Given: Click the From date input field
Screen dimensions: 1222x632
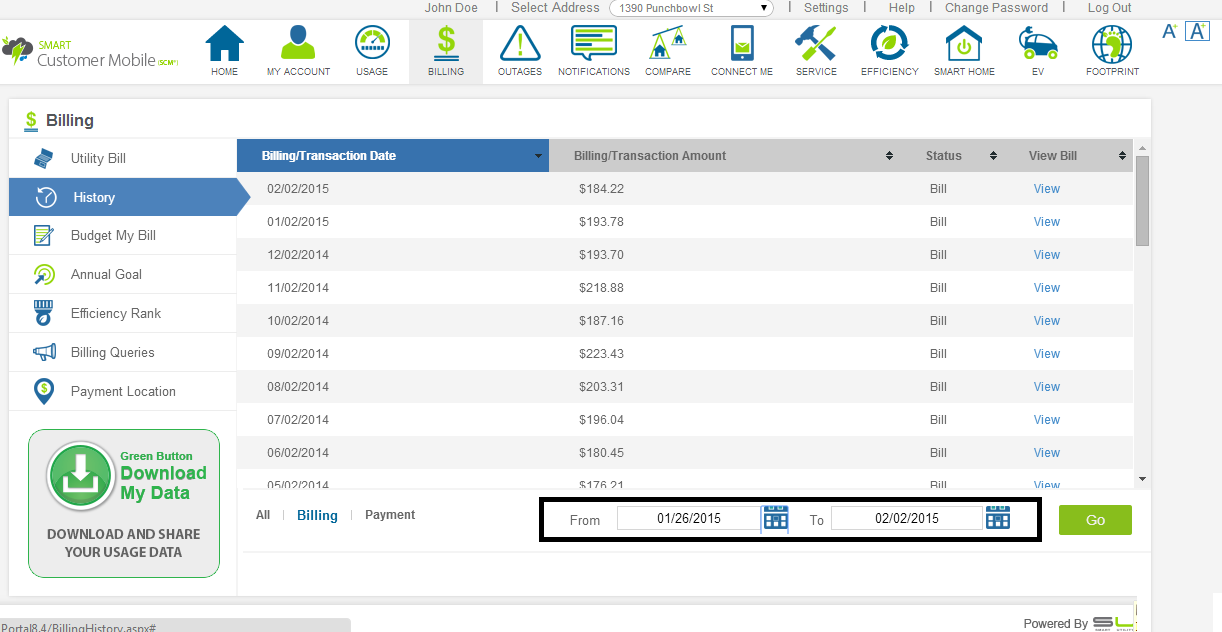Looking at the screenshot, I should coord(688,518).
